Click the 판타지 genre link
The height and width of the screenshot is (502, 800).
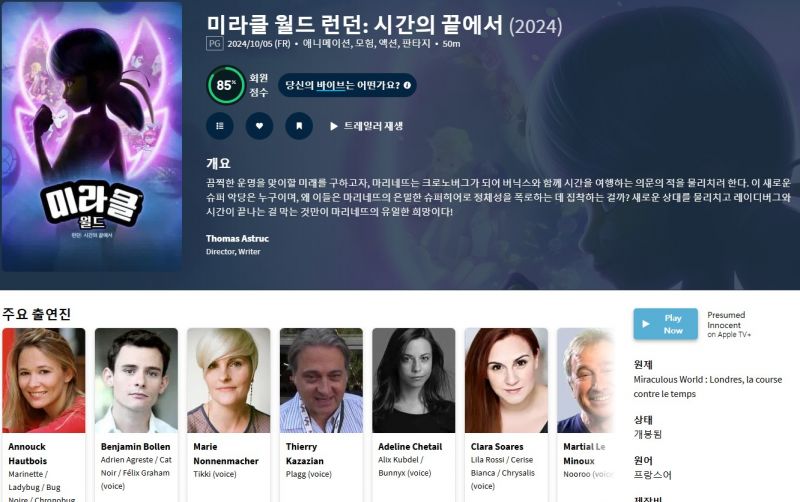pyautogui.click(x=416, y=44)
